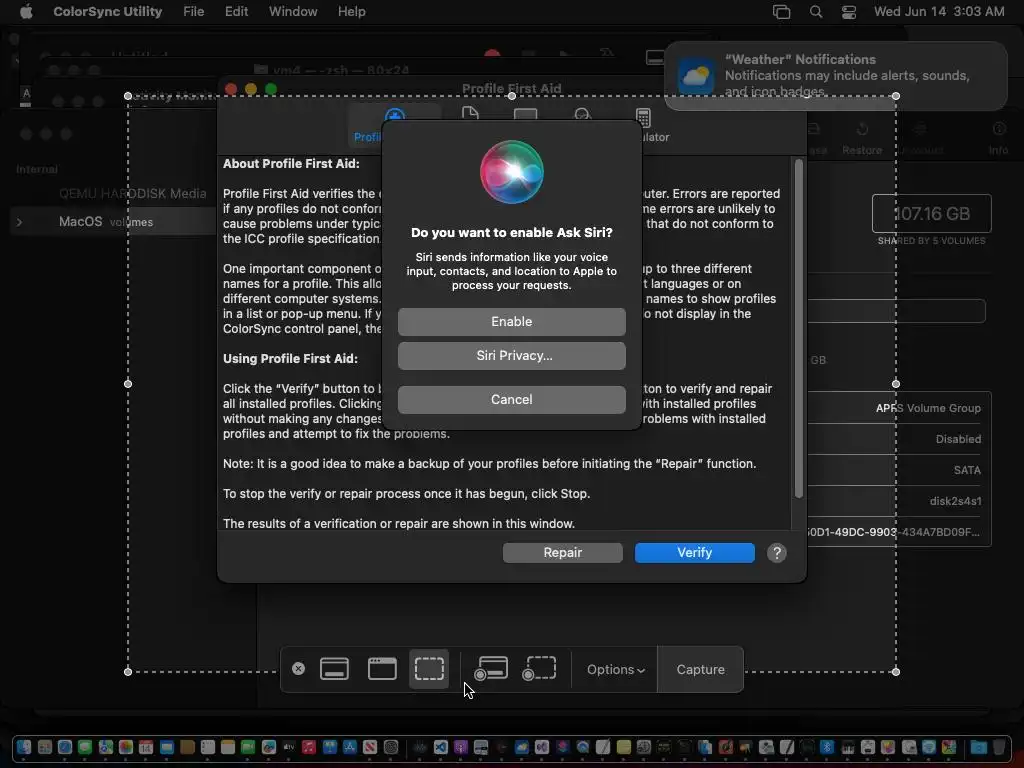Screen dimensions: 1024x768
Task: Open the Apple menu
Action: tap(25, 11)
